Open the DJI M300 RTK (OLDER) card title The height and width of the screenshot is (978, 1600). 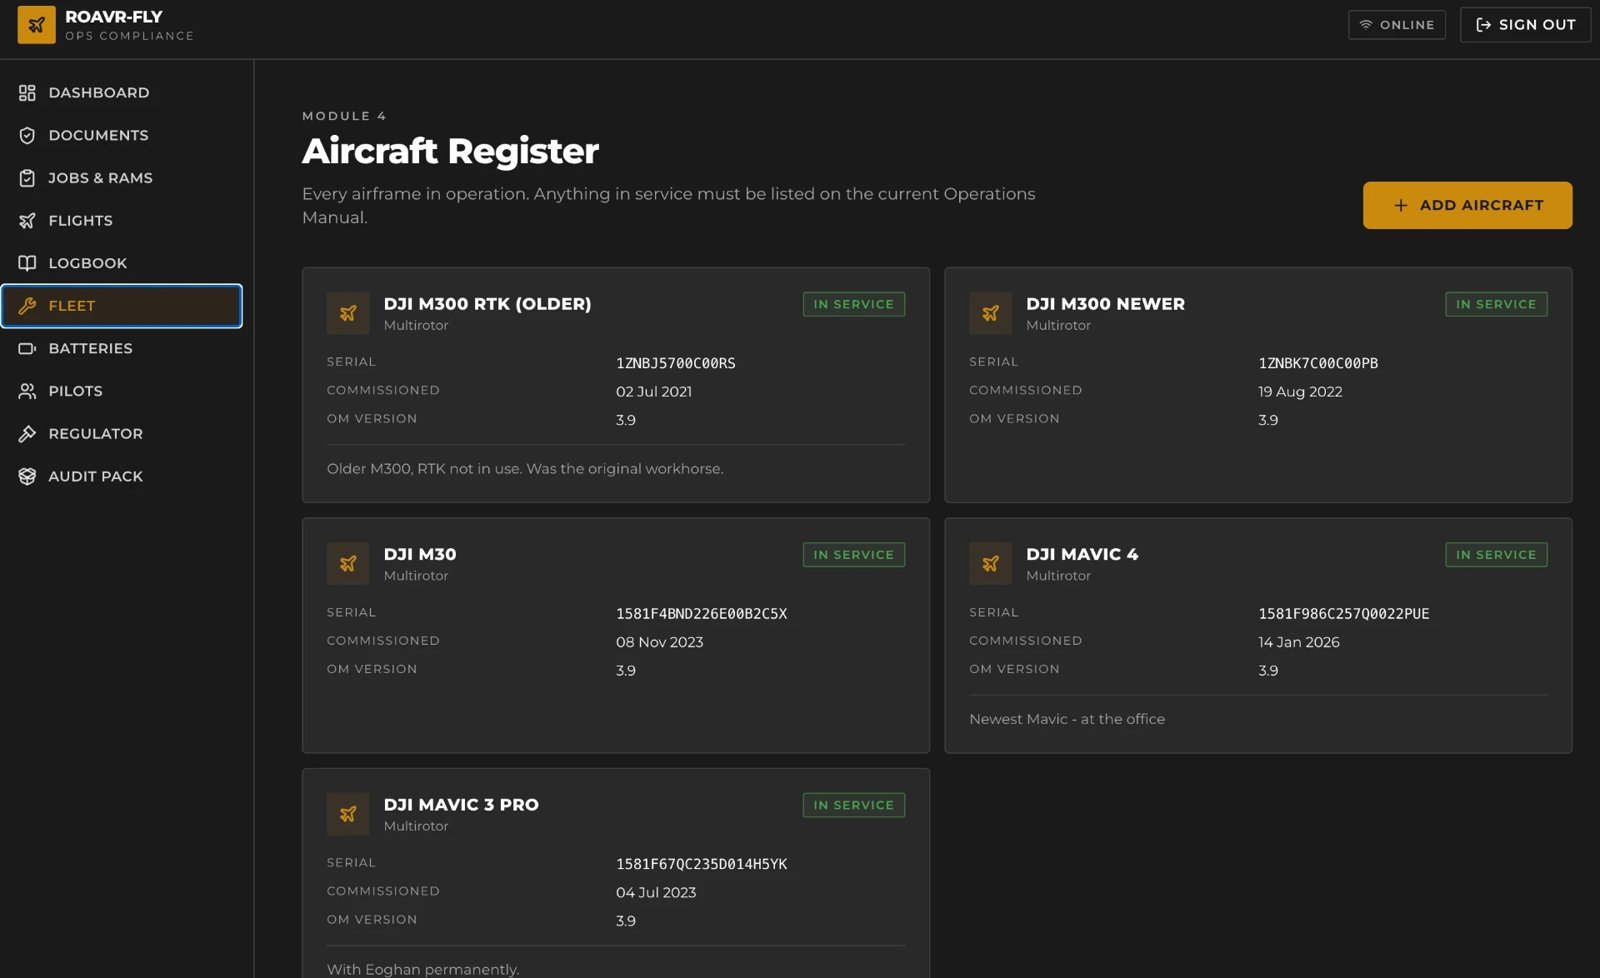click(x=487, y=304)
